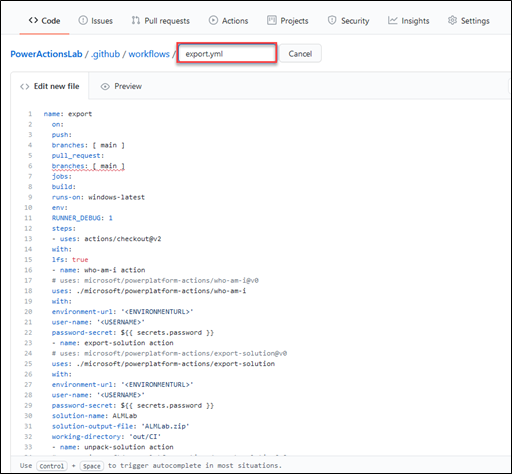Click 'pull_request:' code line
Viewport: 512px width, 474px height.
(x=78, y=156)
